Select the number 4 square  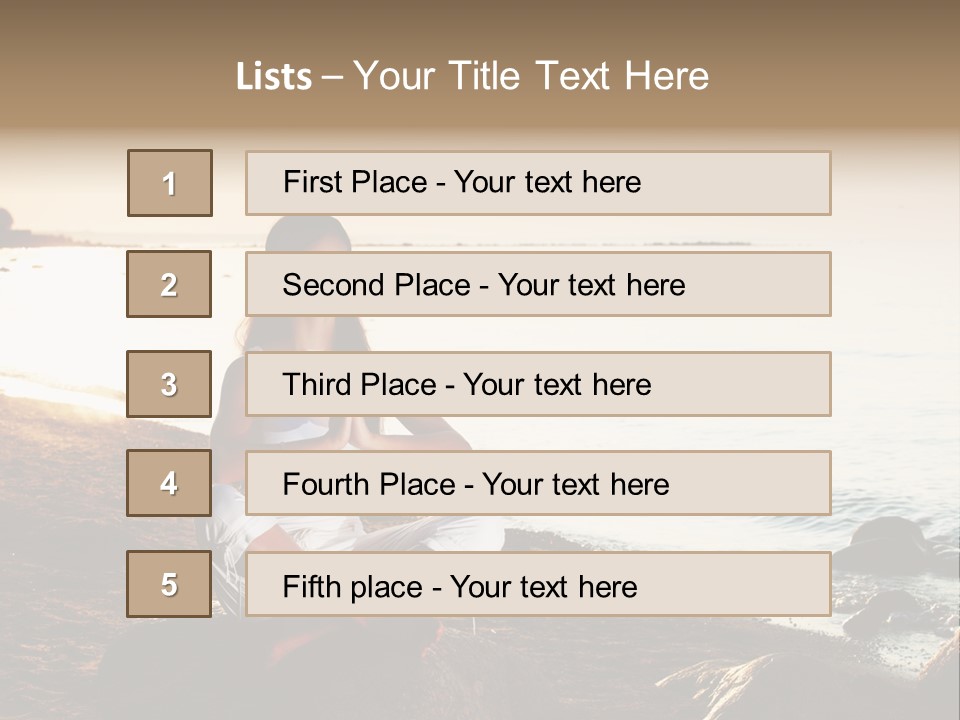[169, 484]
